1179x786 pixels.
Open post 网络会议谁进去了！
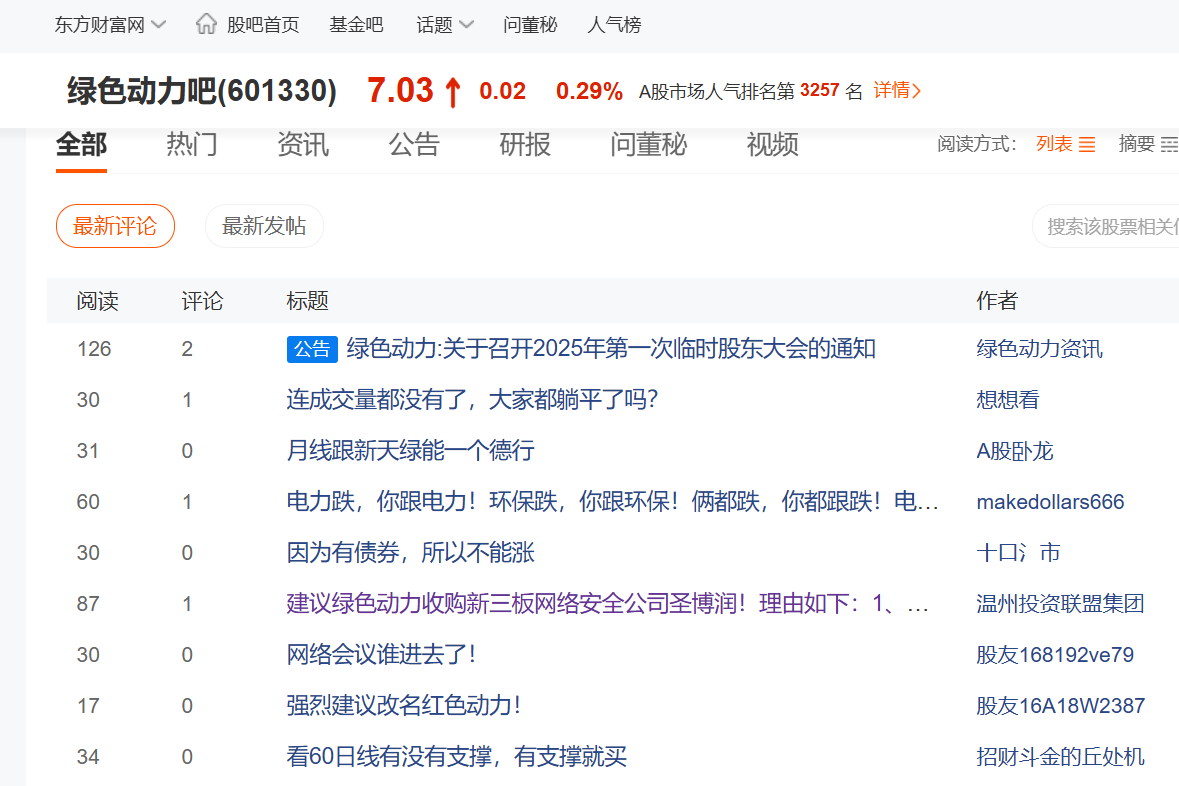(382, 654)
